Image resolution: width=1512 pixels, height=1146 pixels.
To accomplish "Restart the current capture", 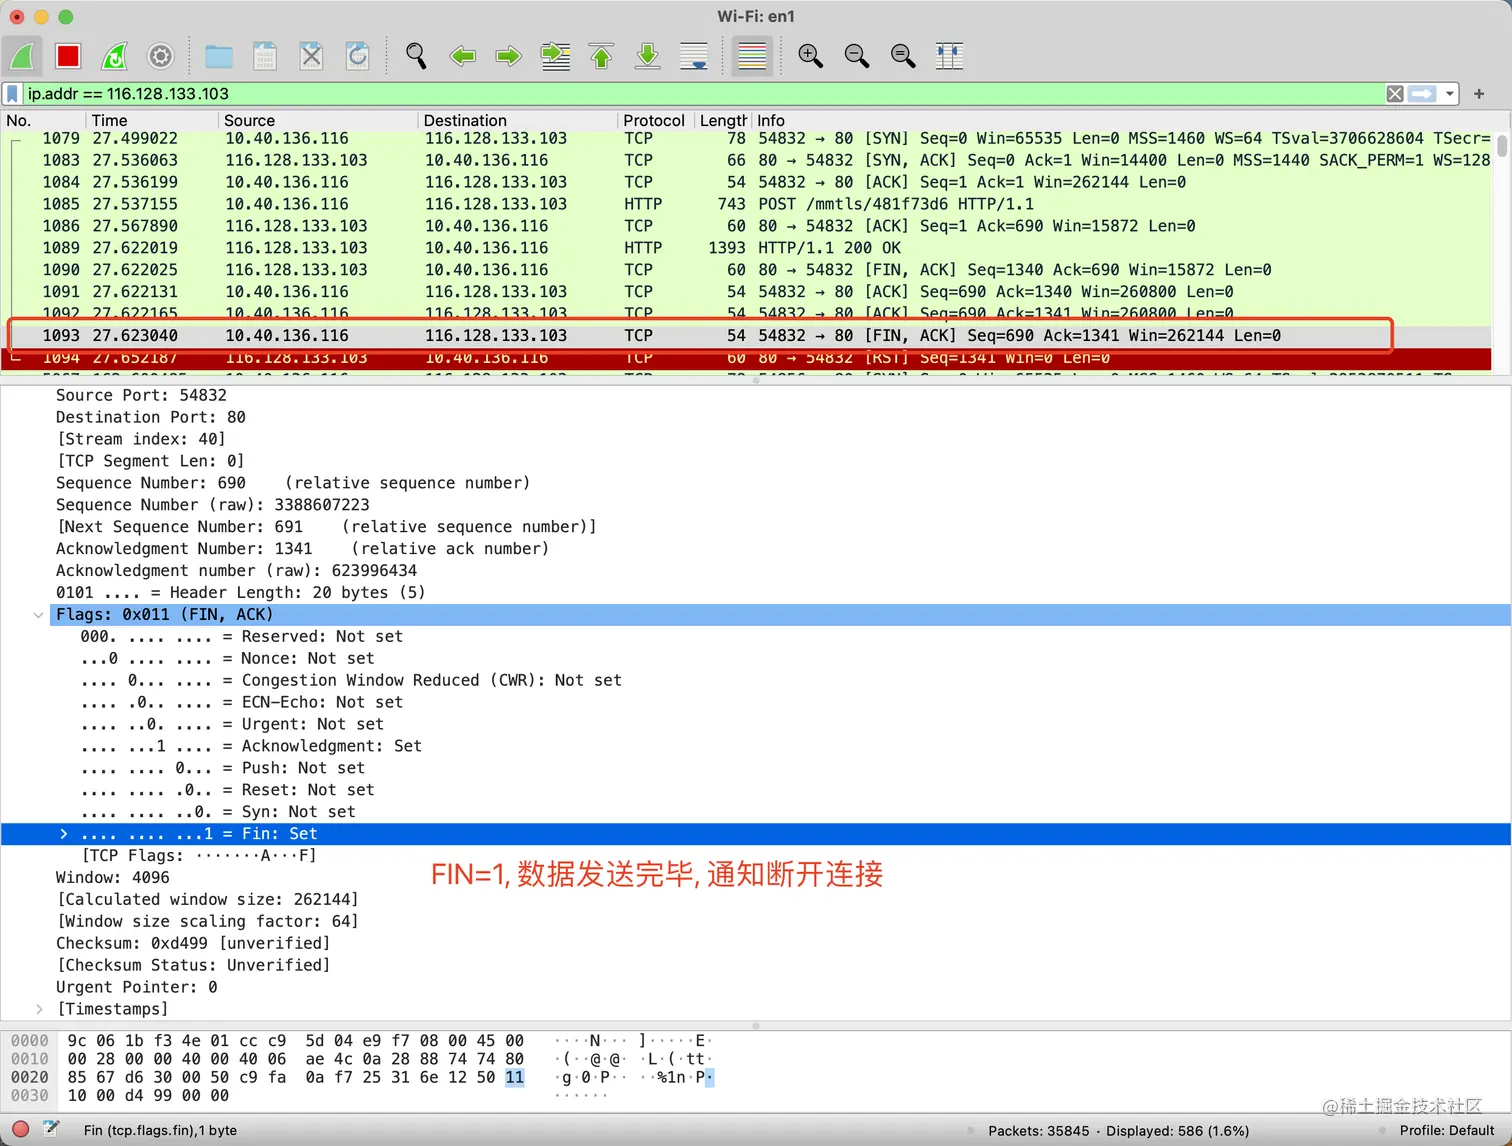I will 115,56.
